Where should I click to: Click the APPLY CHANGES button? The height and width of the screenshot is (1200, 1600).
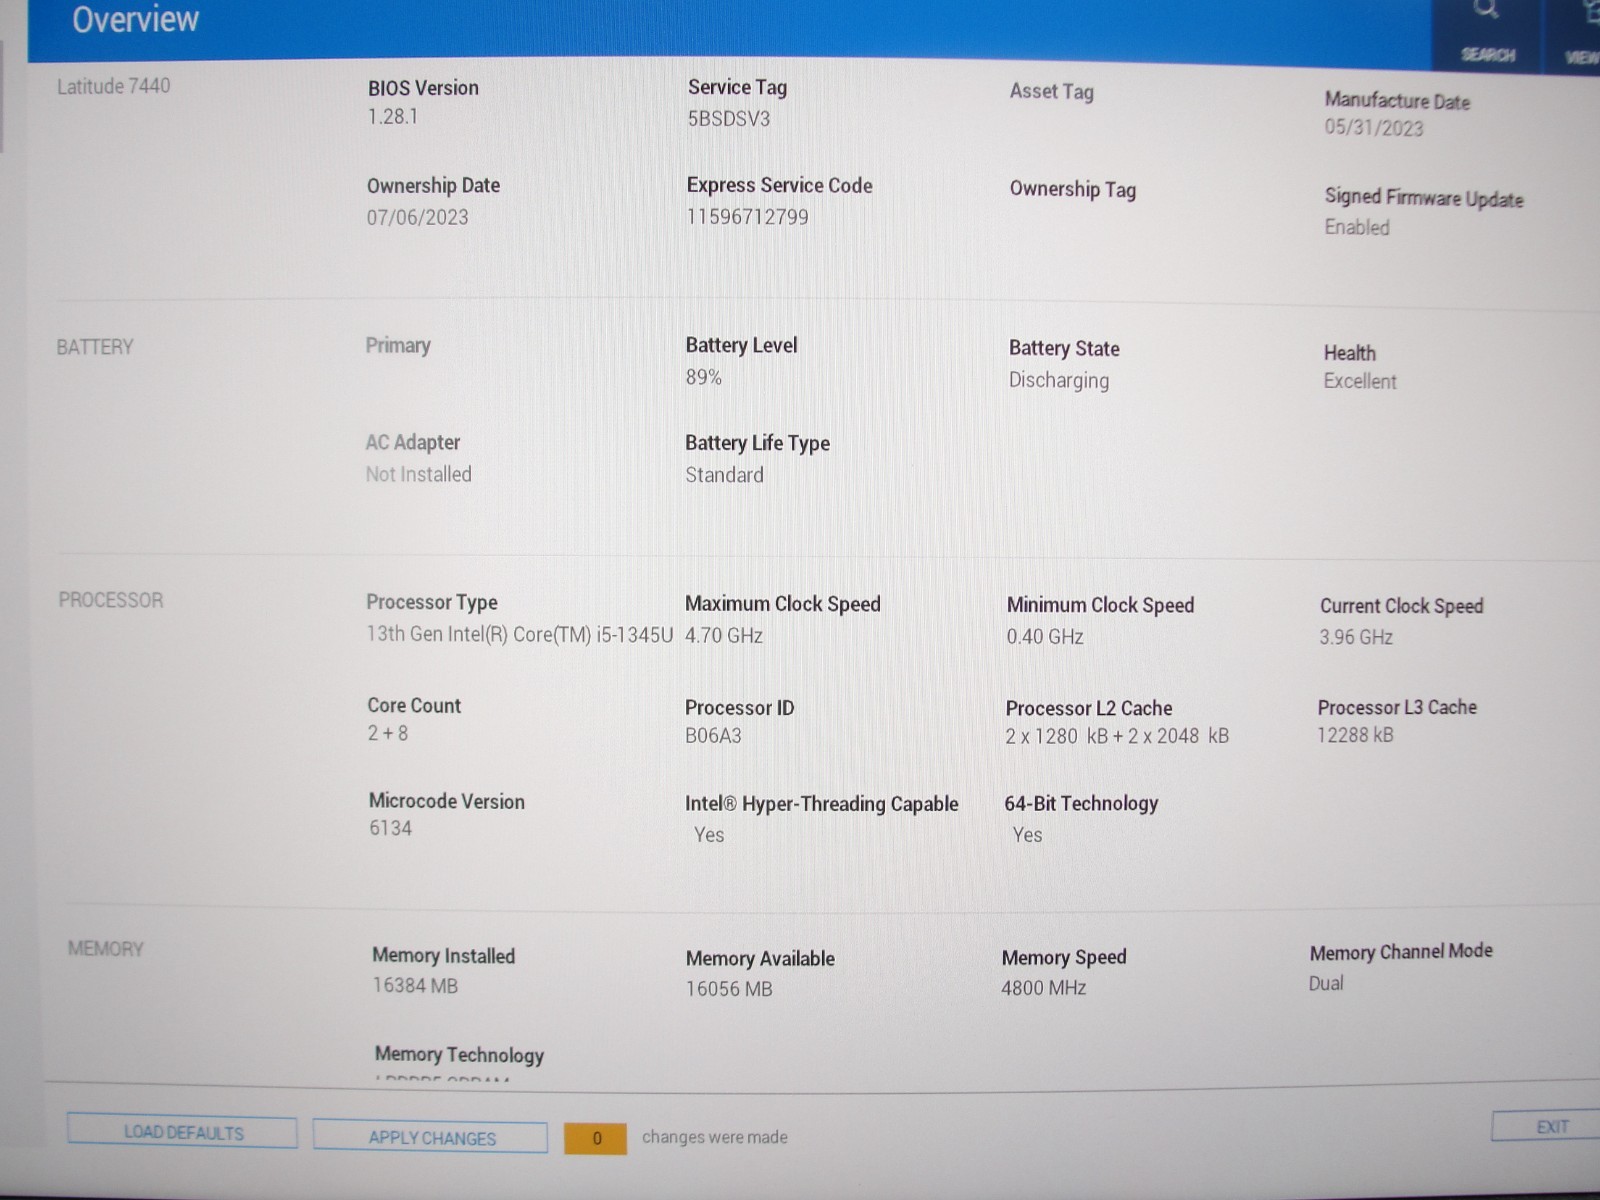pyautogui.click(x=431, y=1138)
